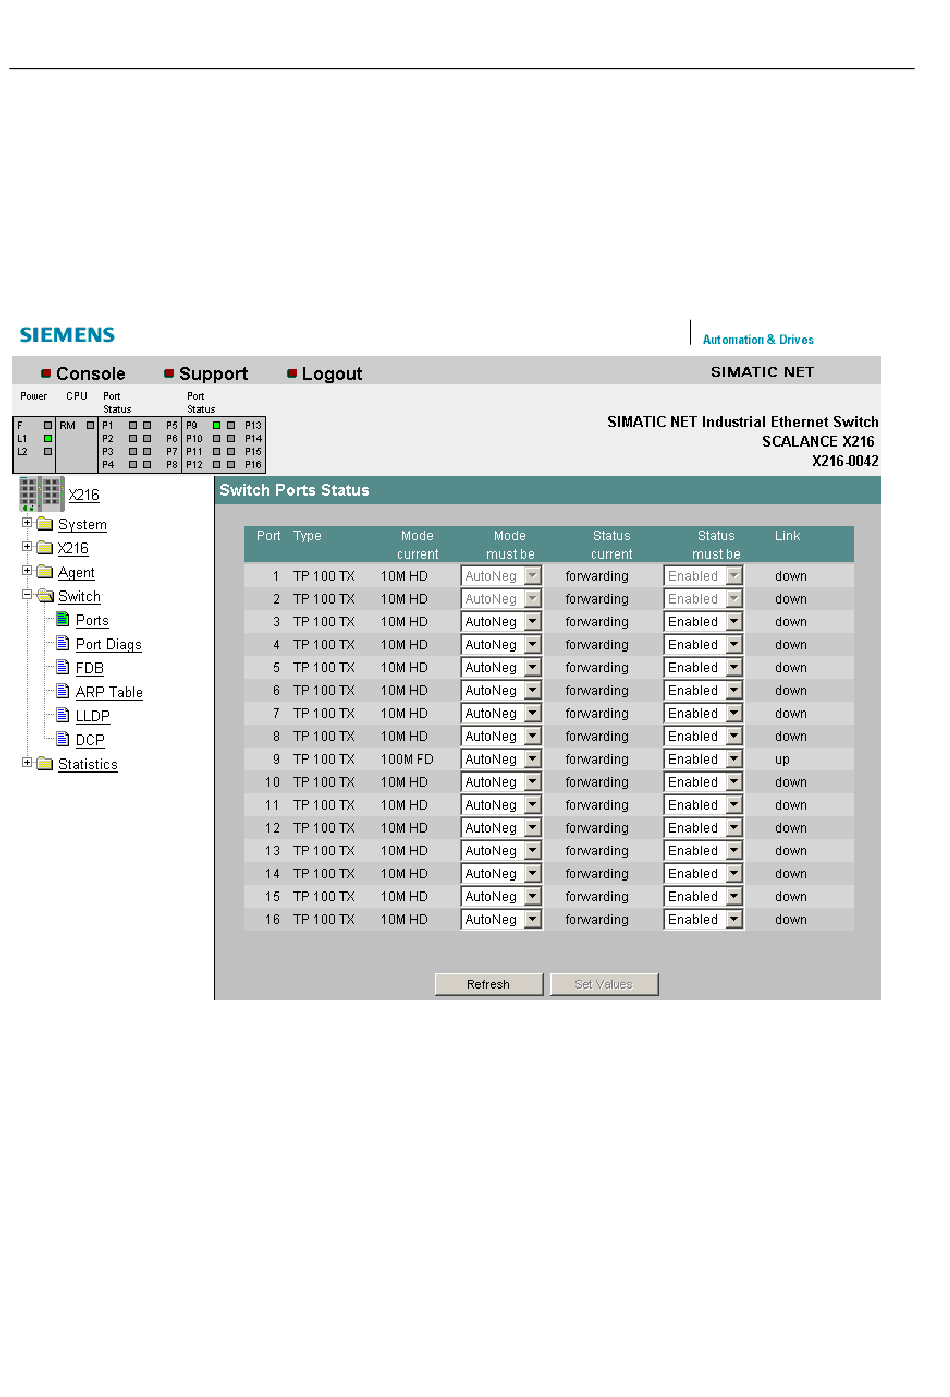Click the FDB page icon
Image resolution: width=950 pixels, height=1397 pixels.
point(63,668)
